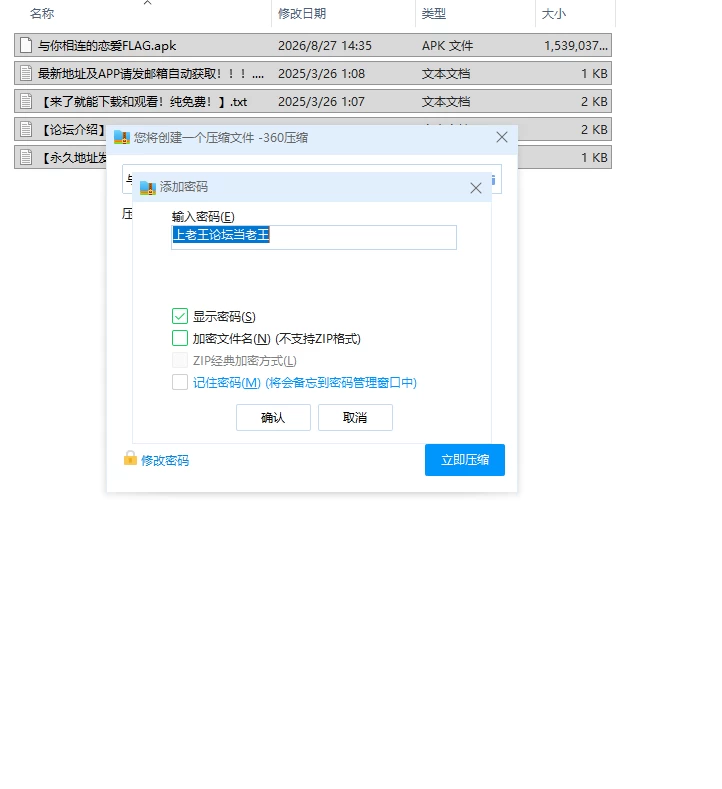
Task: Click the 显示密码(S) label text
Action: point(224,317)
